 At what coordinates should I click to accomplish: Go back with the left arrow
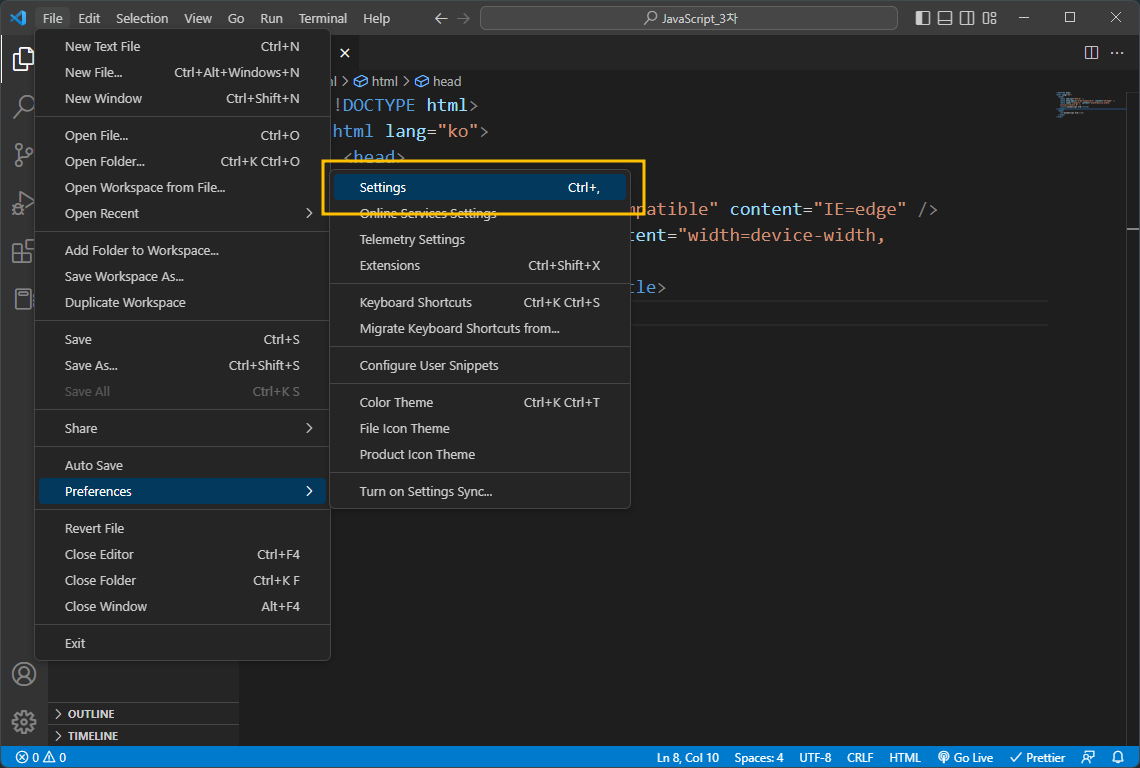[x=441, y=18]
